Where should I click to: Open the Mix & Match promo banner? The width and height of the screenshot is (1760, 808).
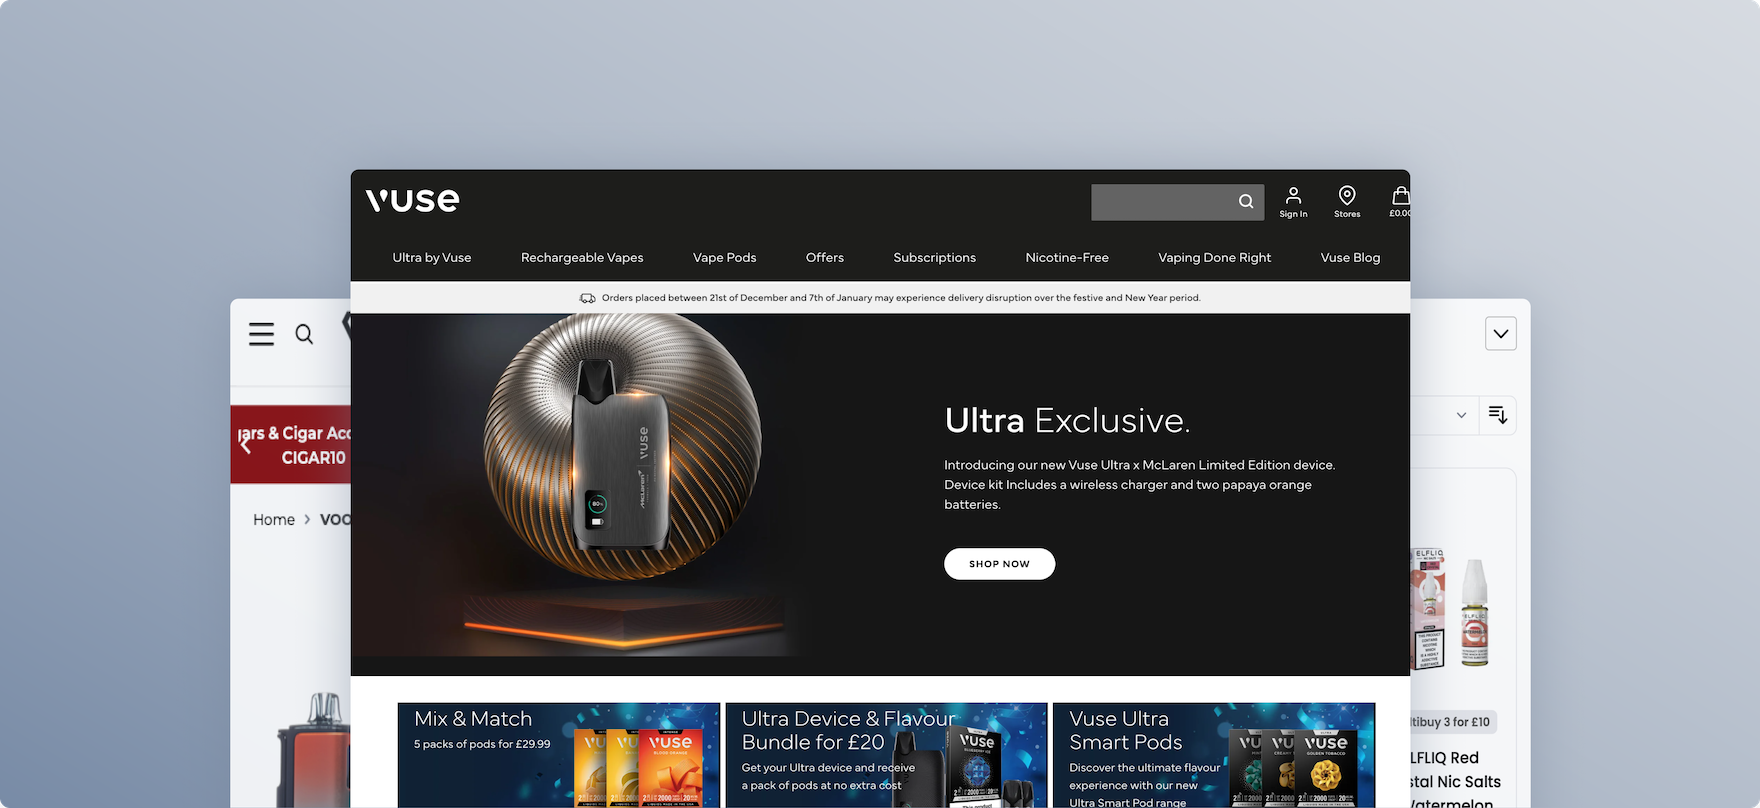(x=558, y=755)
